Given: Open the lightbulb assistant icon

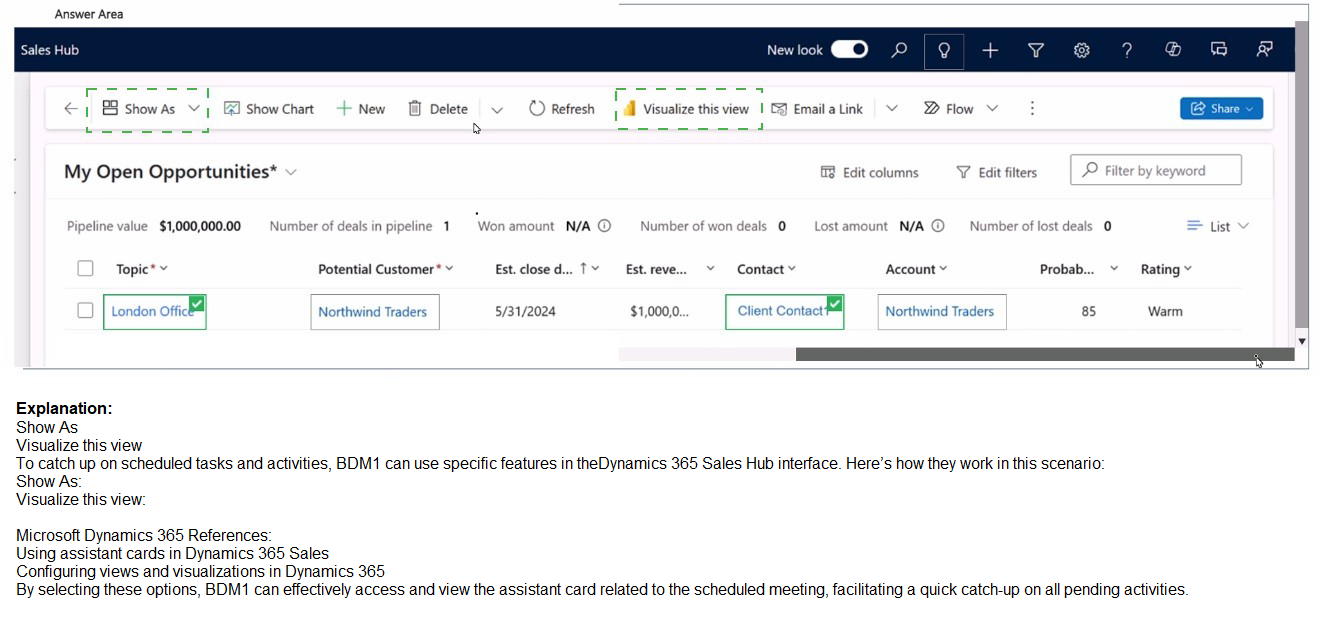Looking at the screenshot, I should pyautogui.click(x=943, y=50).
